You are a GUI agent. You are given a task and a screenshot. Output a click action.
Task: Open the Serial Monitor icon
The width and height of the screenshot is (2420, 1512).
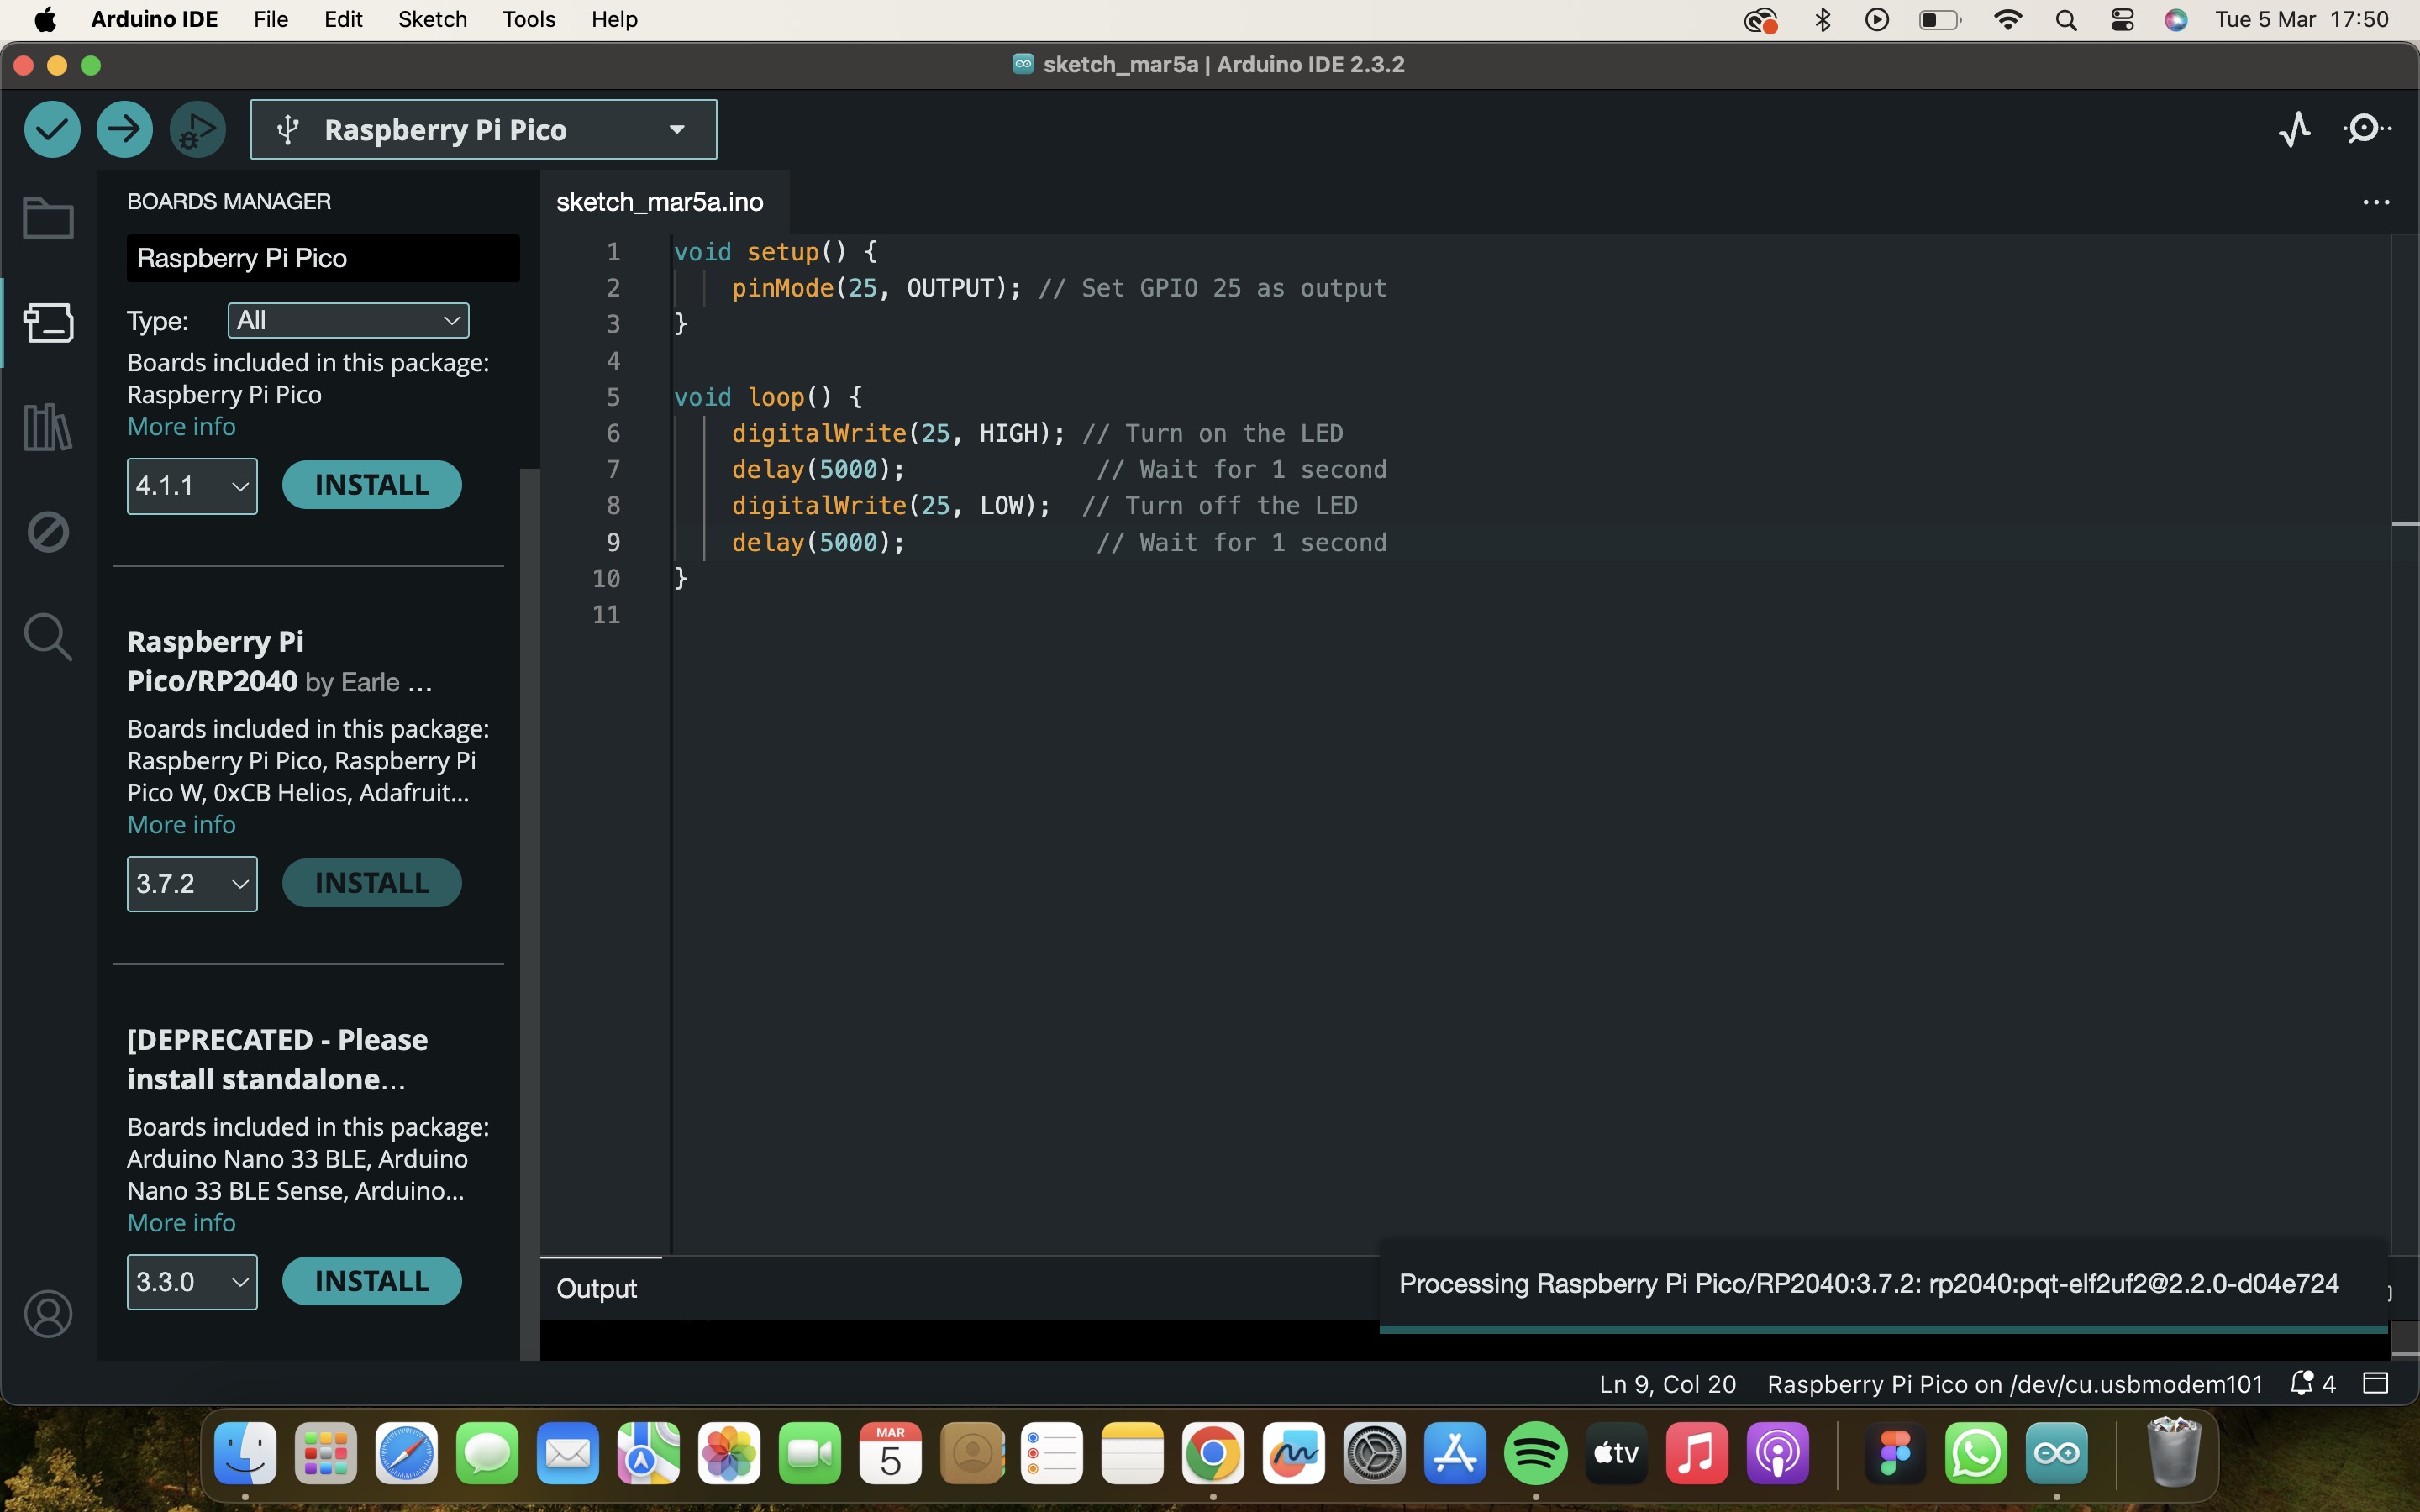(2367, 129)
